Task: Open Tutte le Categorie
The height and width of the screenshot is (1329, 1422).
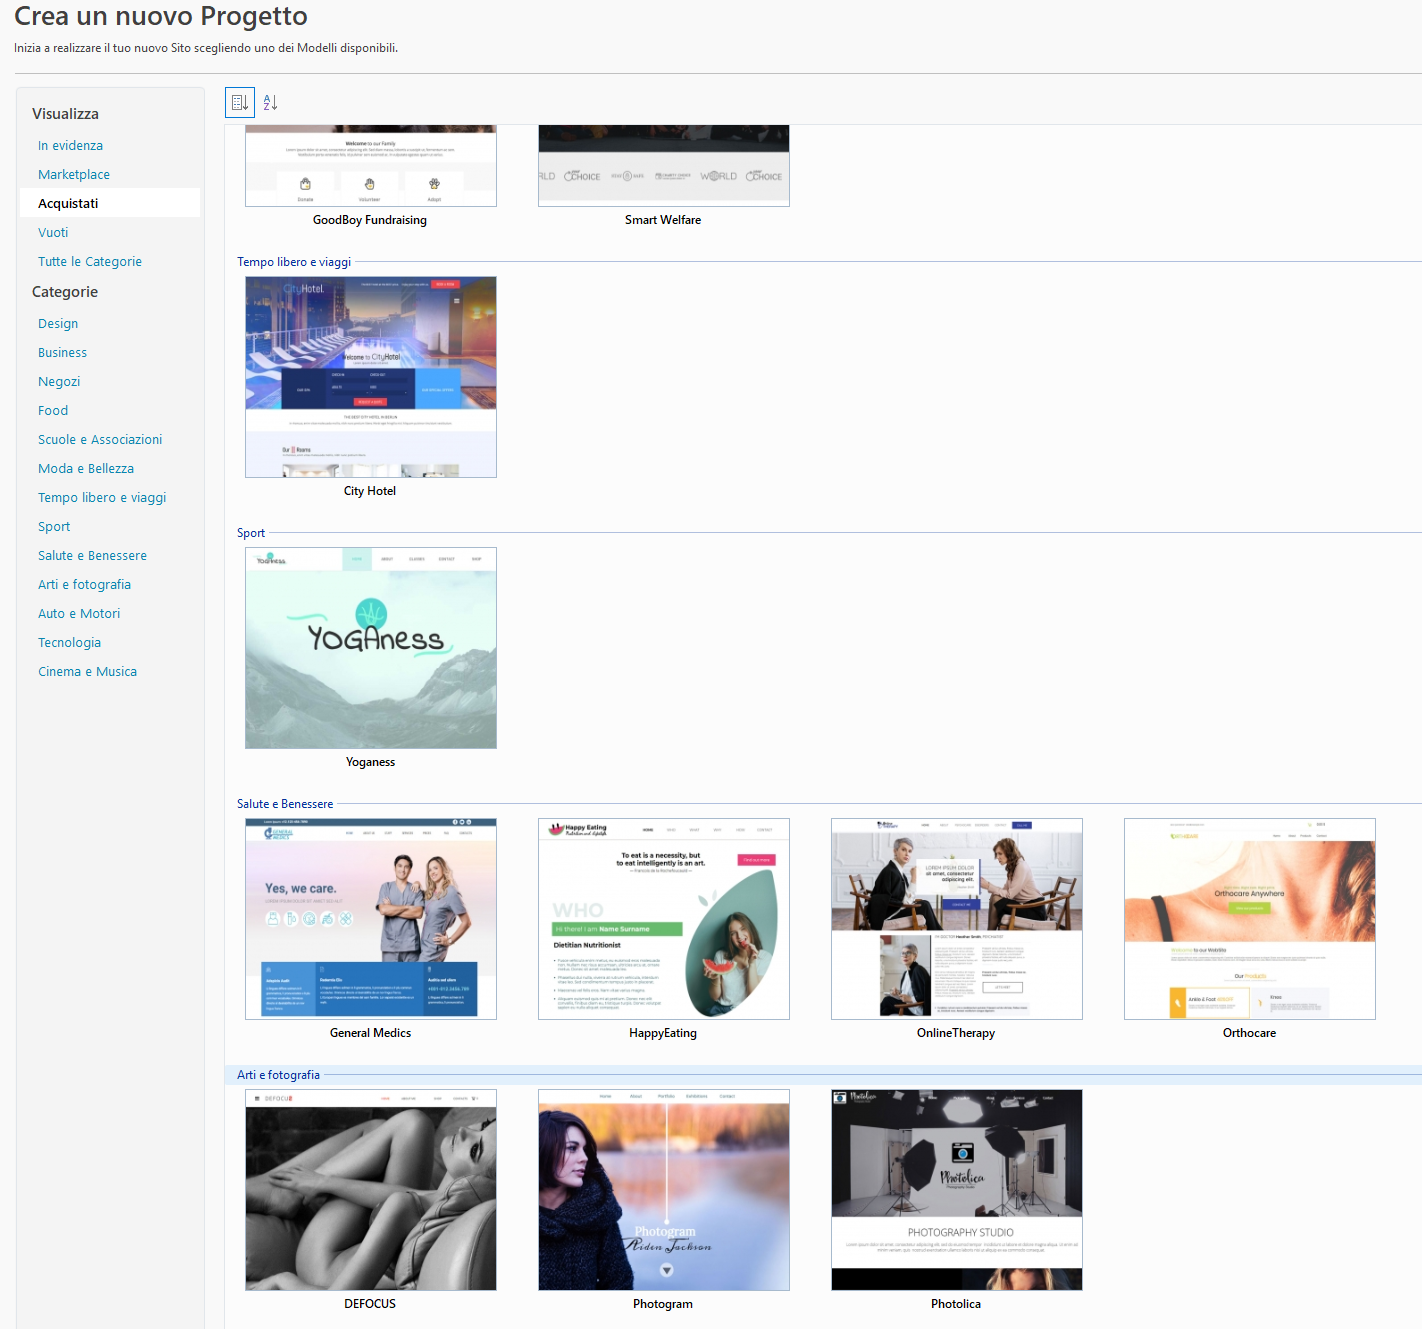Action: tap(90, 261)
